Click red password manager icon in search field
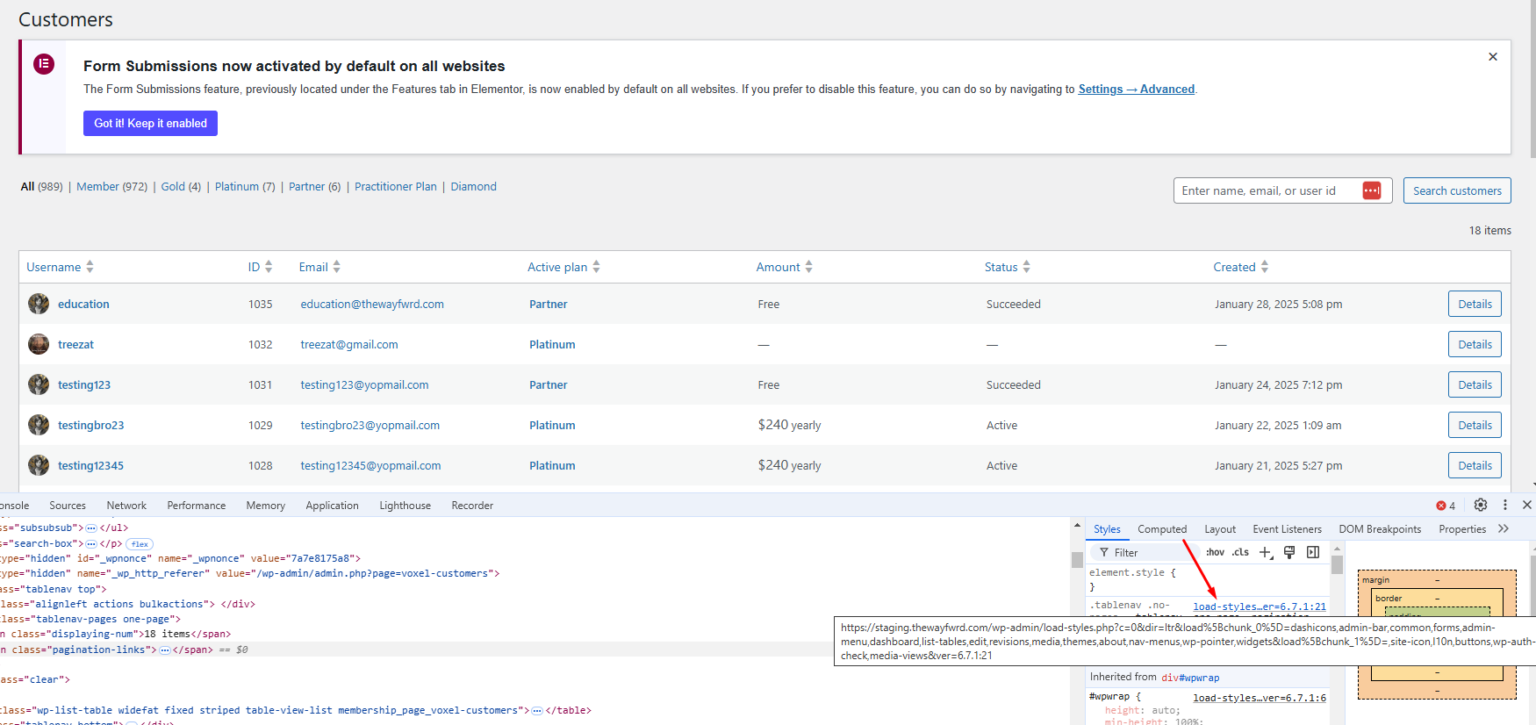Viewport: 1536px width, 725px height. [x=1371, y=191]
